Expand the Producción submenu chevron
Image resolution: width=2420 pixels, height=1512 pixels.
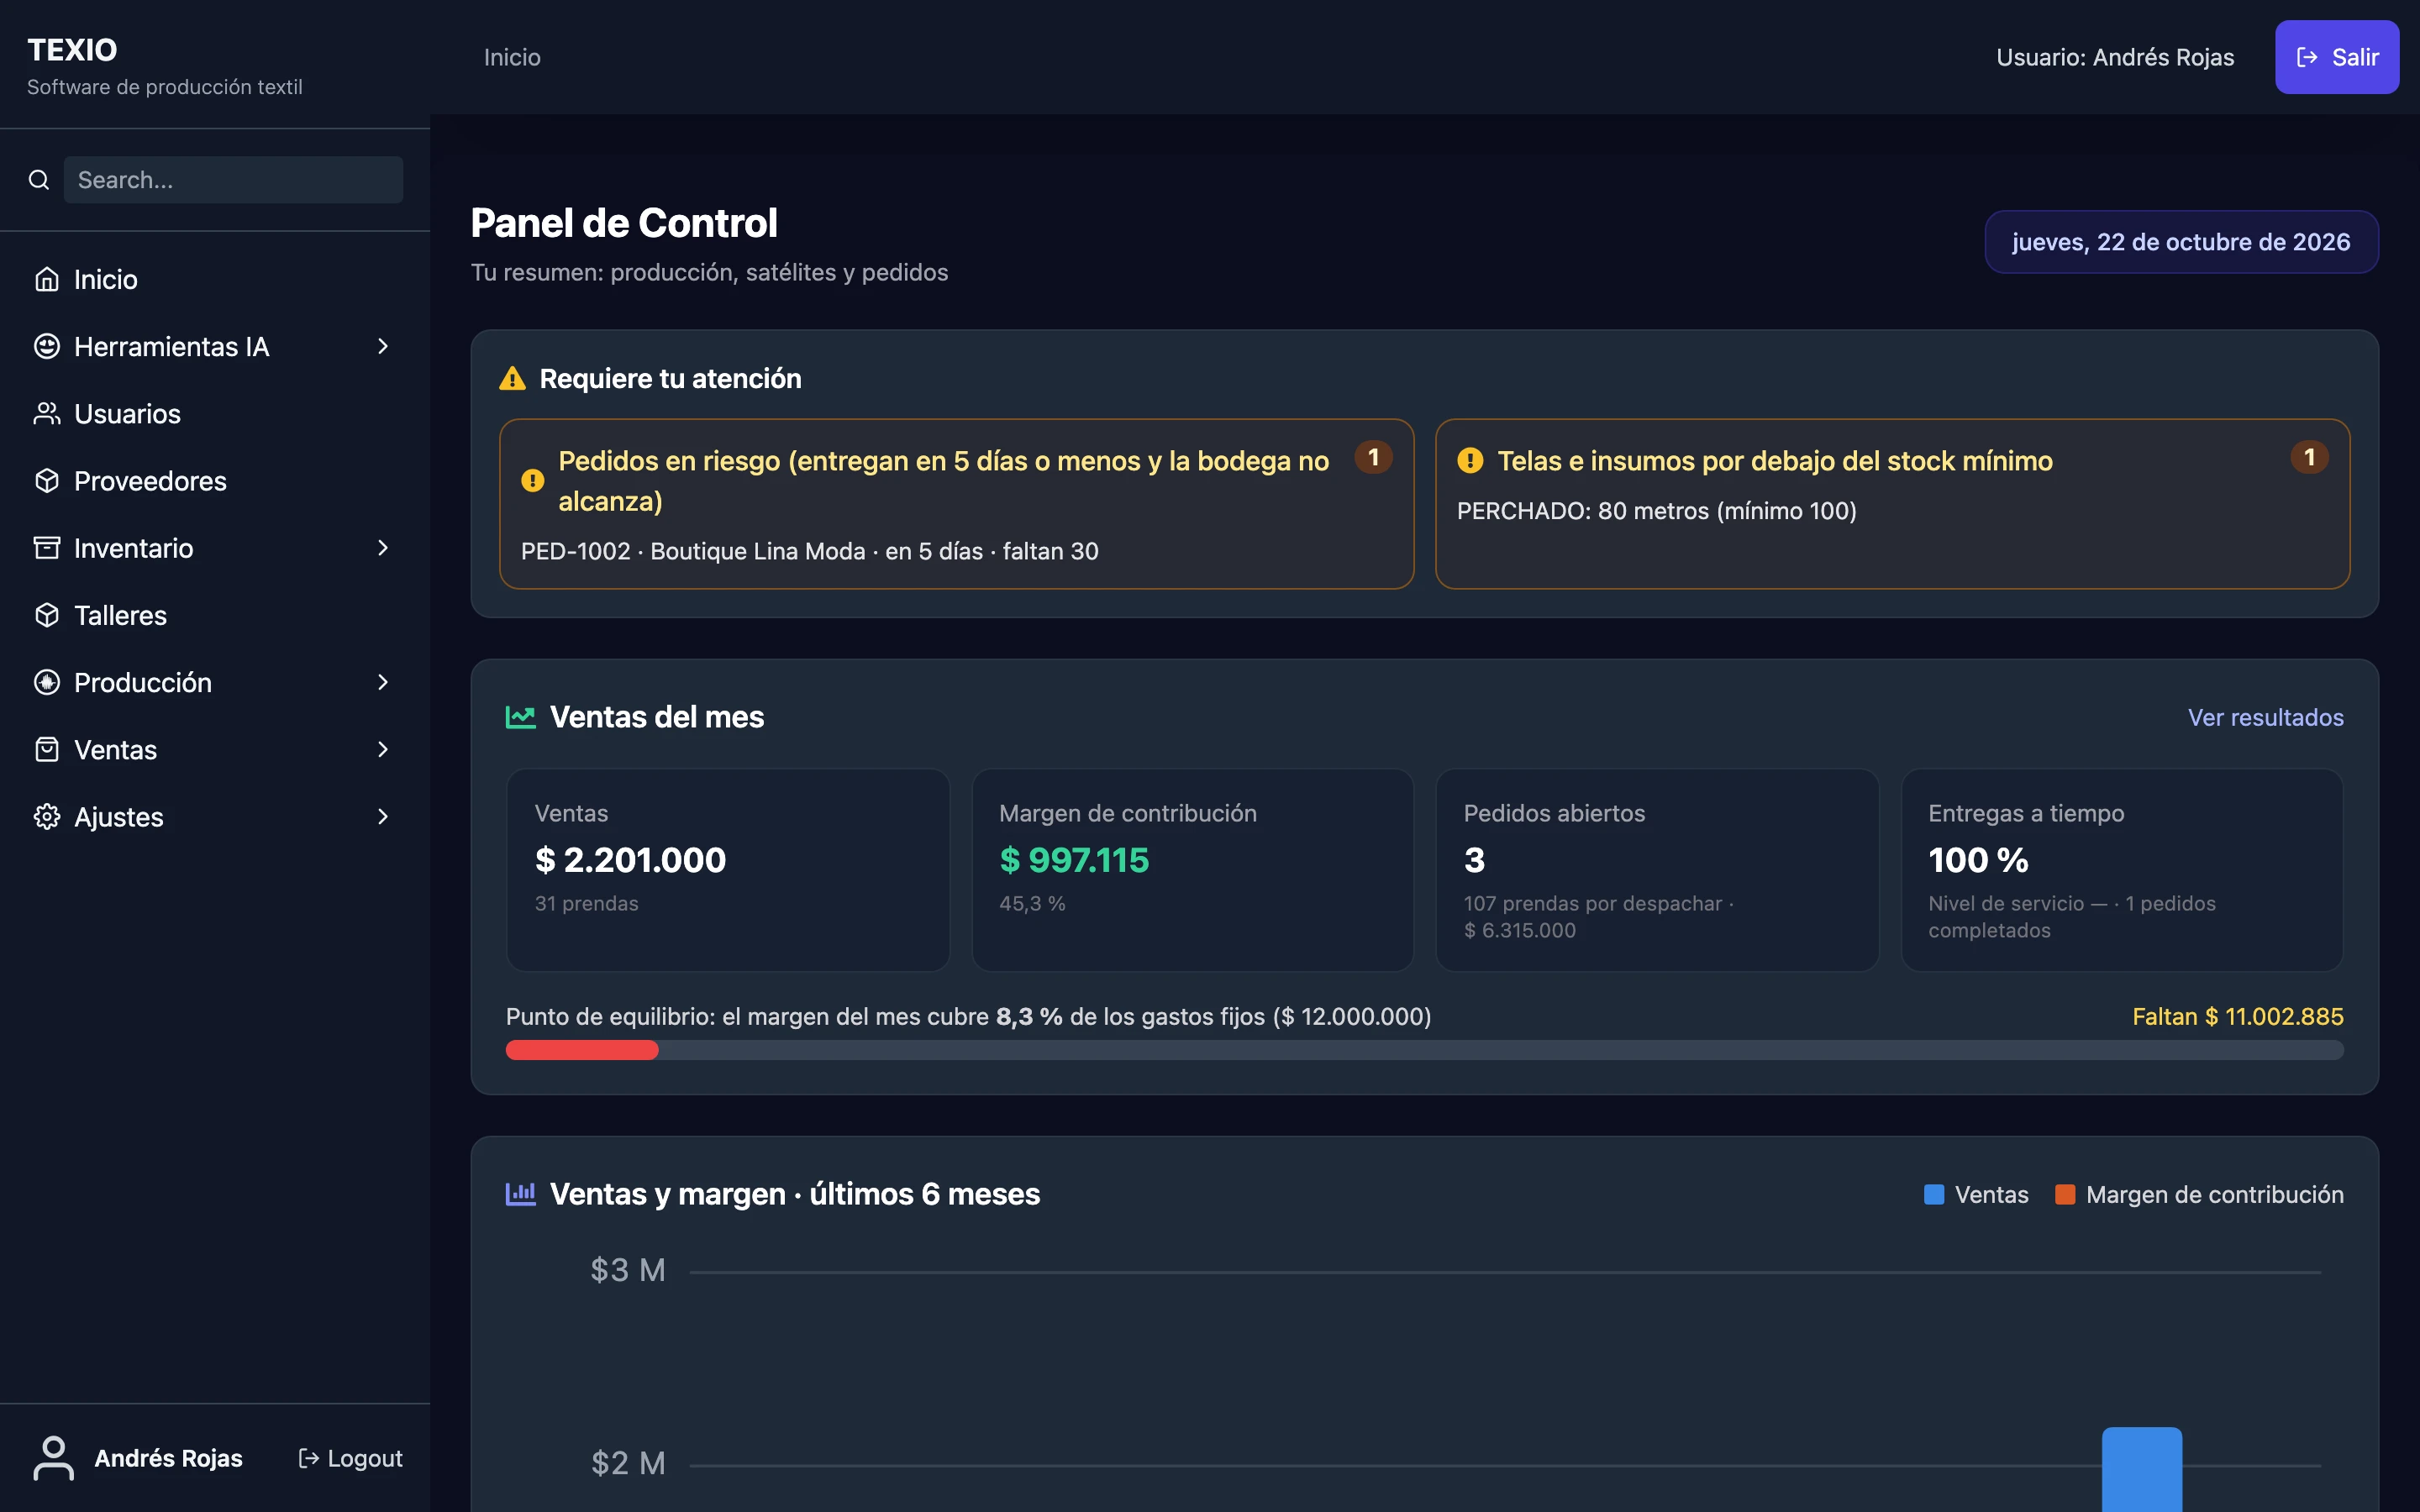pyautogui.click(x=382, y=682)
